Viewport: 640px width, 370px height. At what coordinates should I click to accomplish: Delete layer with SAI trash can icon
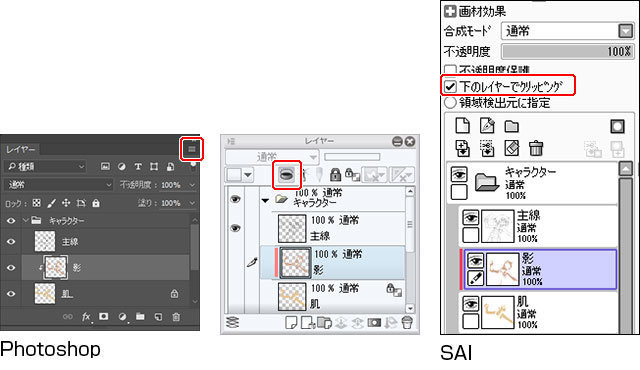click(x=536, y=148)
